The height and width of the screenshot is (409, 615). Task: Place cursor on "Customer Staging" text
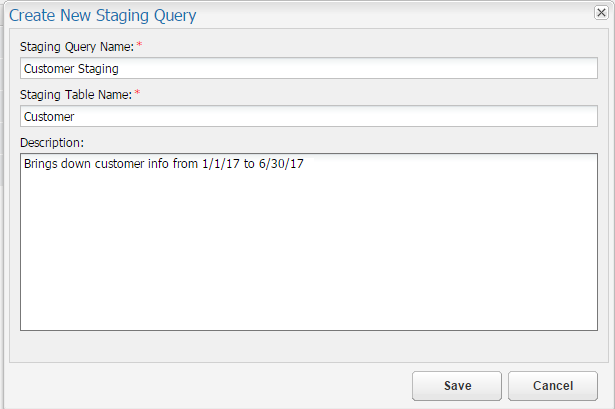coord(71,69)
